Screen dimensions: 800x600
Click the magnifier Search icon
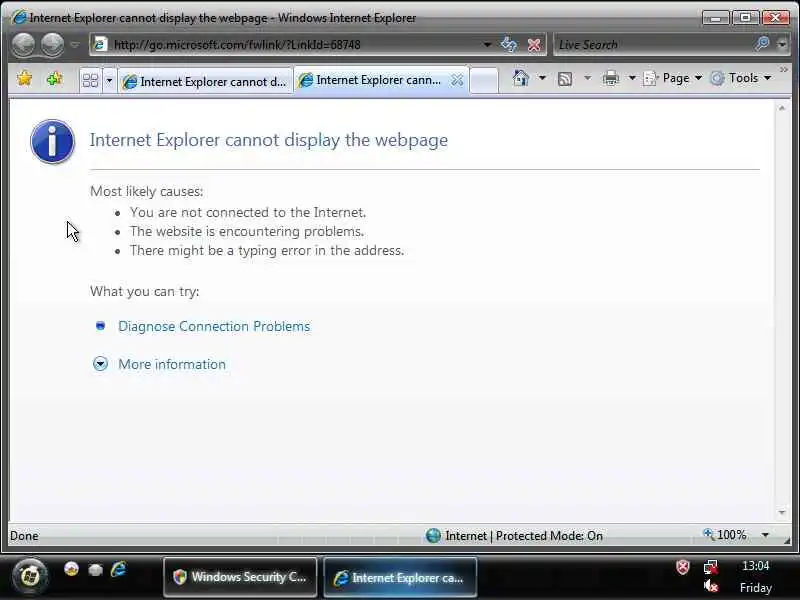pyautogui.click(x=762, y=44)
